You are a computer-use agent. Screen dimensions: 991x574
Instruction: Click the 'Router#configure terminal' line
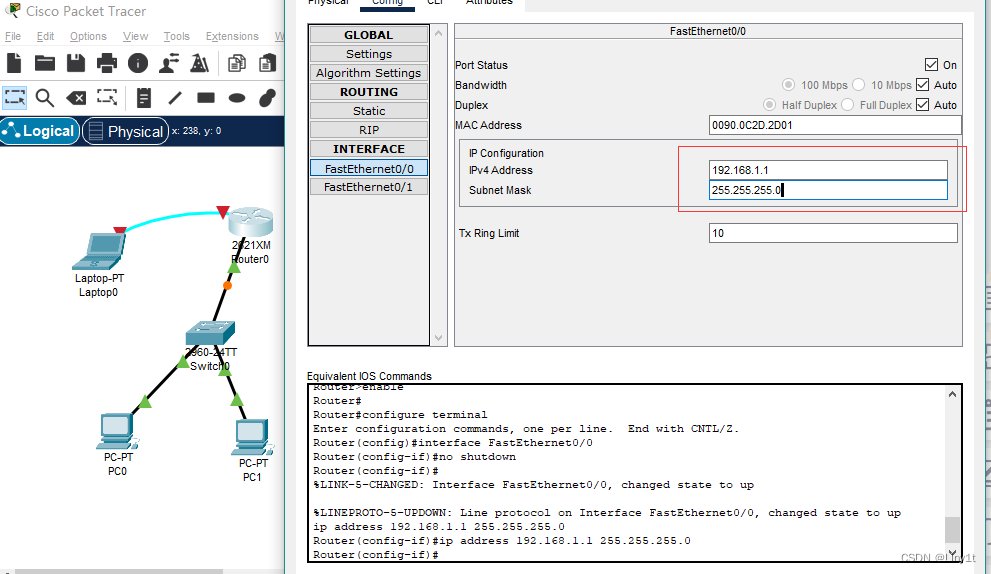[400, 415]
